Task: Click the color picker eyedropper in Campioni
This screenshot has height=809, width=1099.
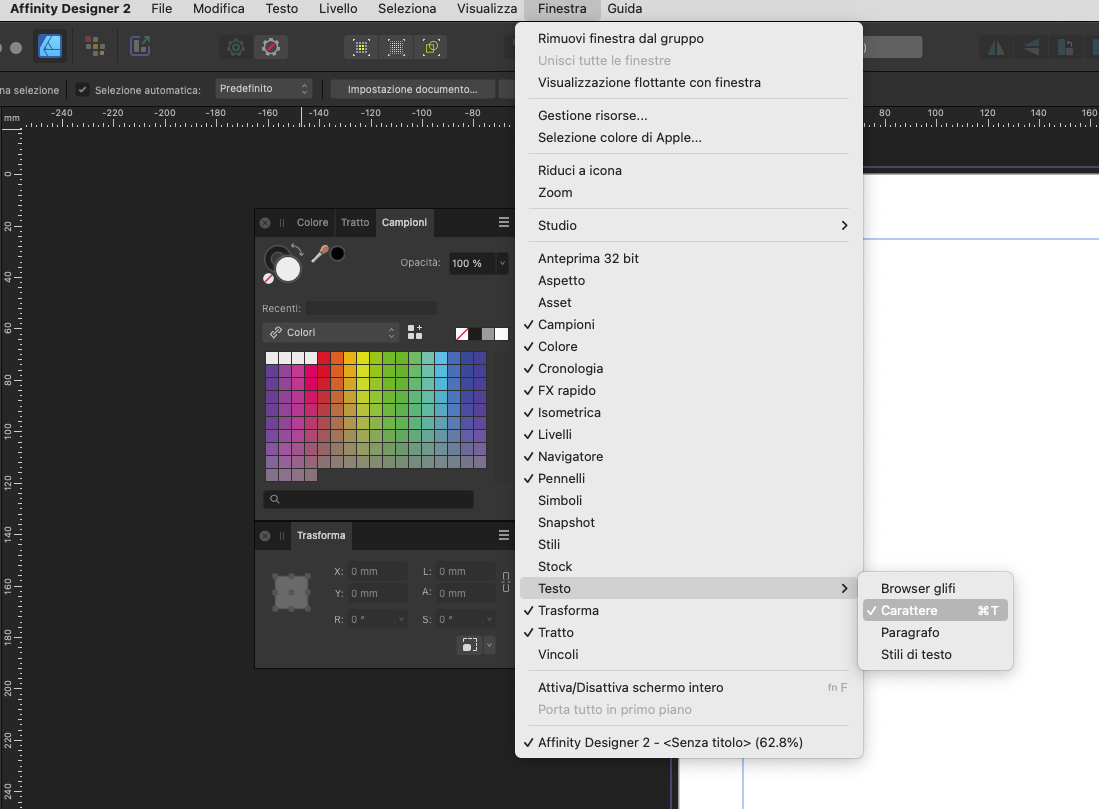Action: tap(320, 254)
